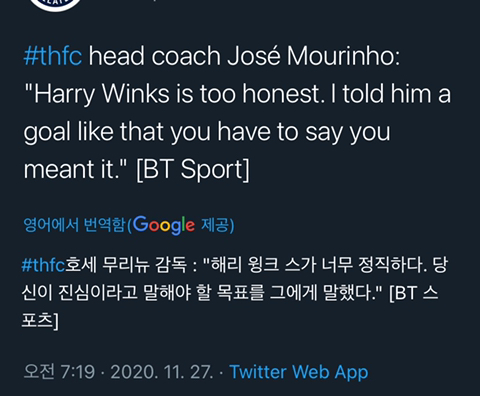Click the name 'José Mourinho' in tweet
Viewport: 480px width, 396px height.
point(313,56)
